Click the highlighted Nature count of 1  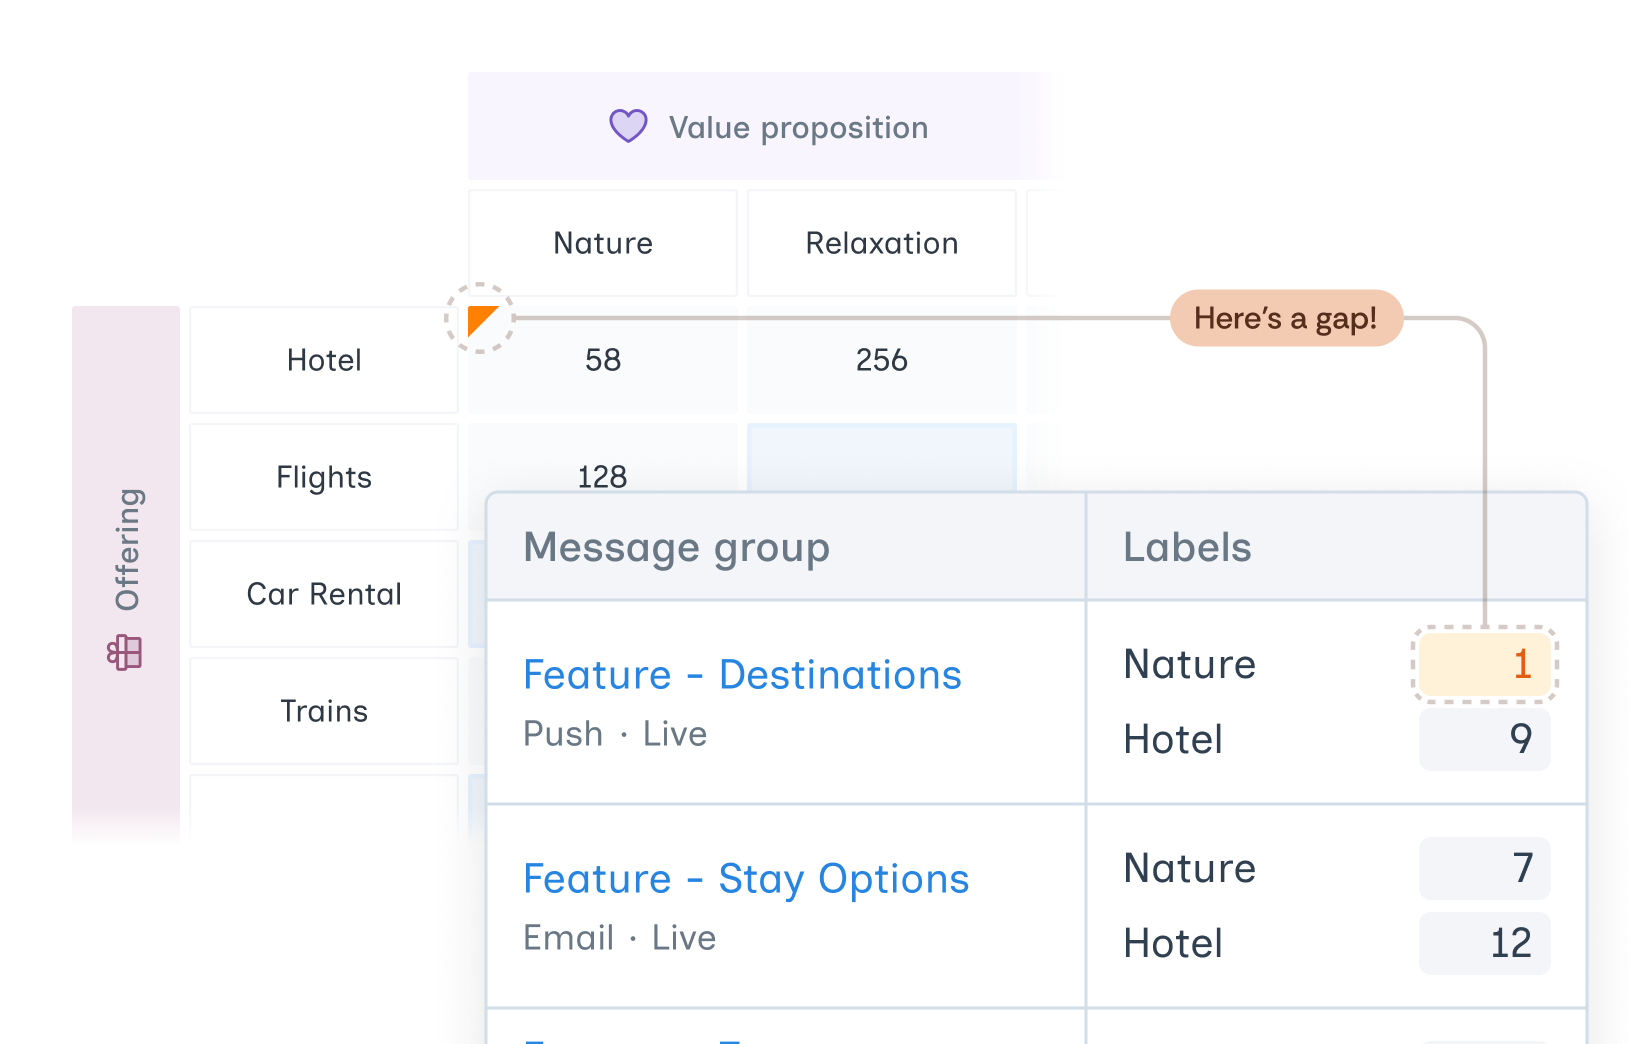pos(1484,664)
